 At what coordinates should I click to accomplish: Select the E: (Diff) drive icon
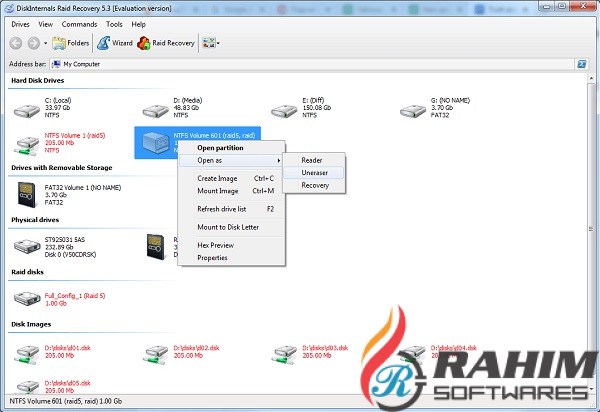coord(284,111)
